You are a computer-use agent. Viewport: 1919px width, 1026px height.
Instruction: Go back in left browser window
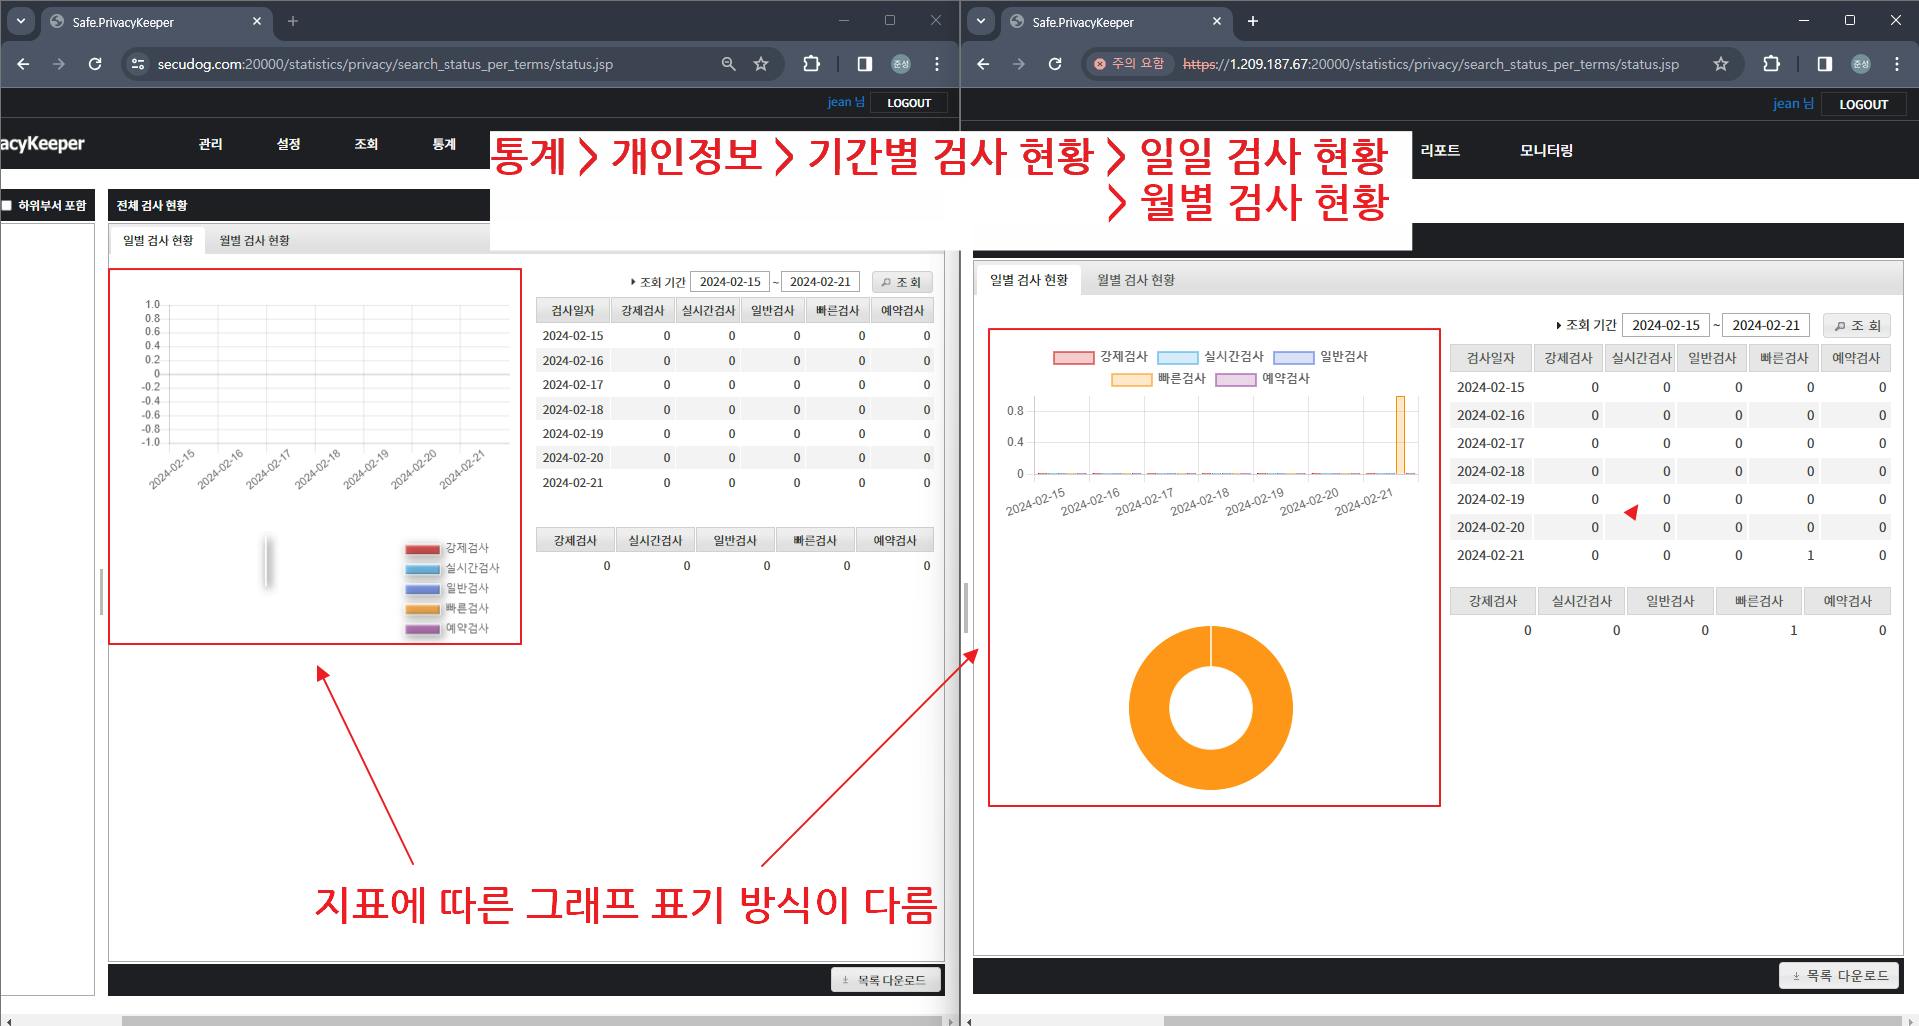pos(23,64)
